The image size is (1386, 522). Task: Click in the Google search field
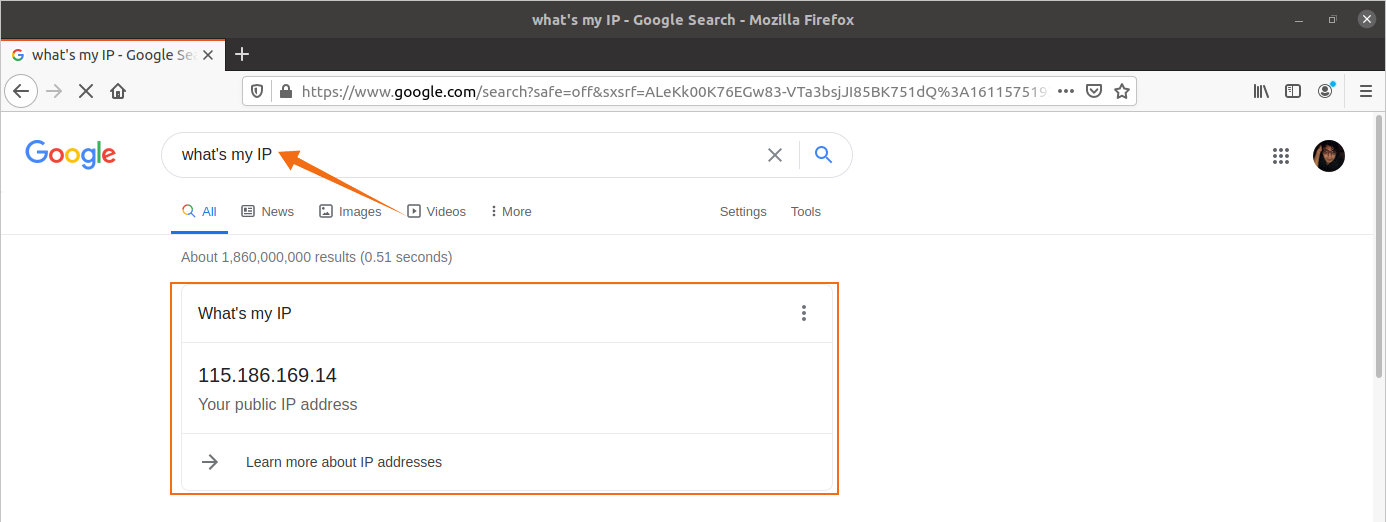(500, 155)
